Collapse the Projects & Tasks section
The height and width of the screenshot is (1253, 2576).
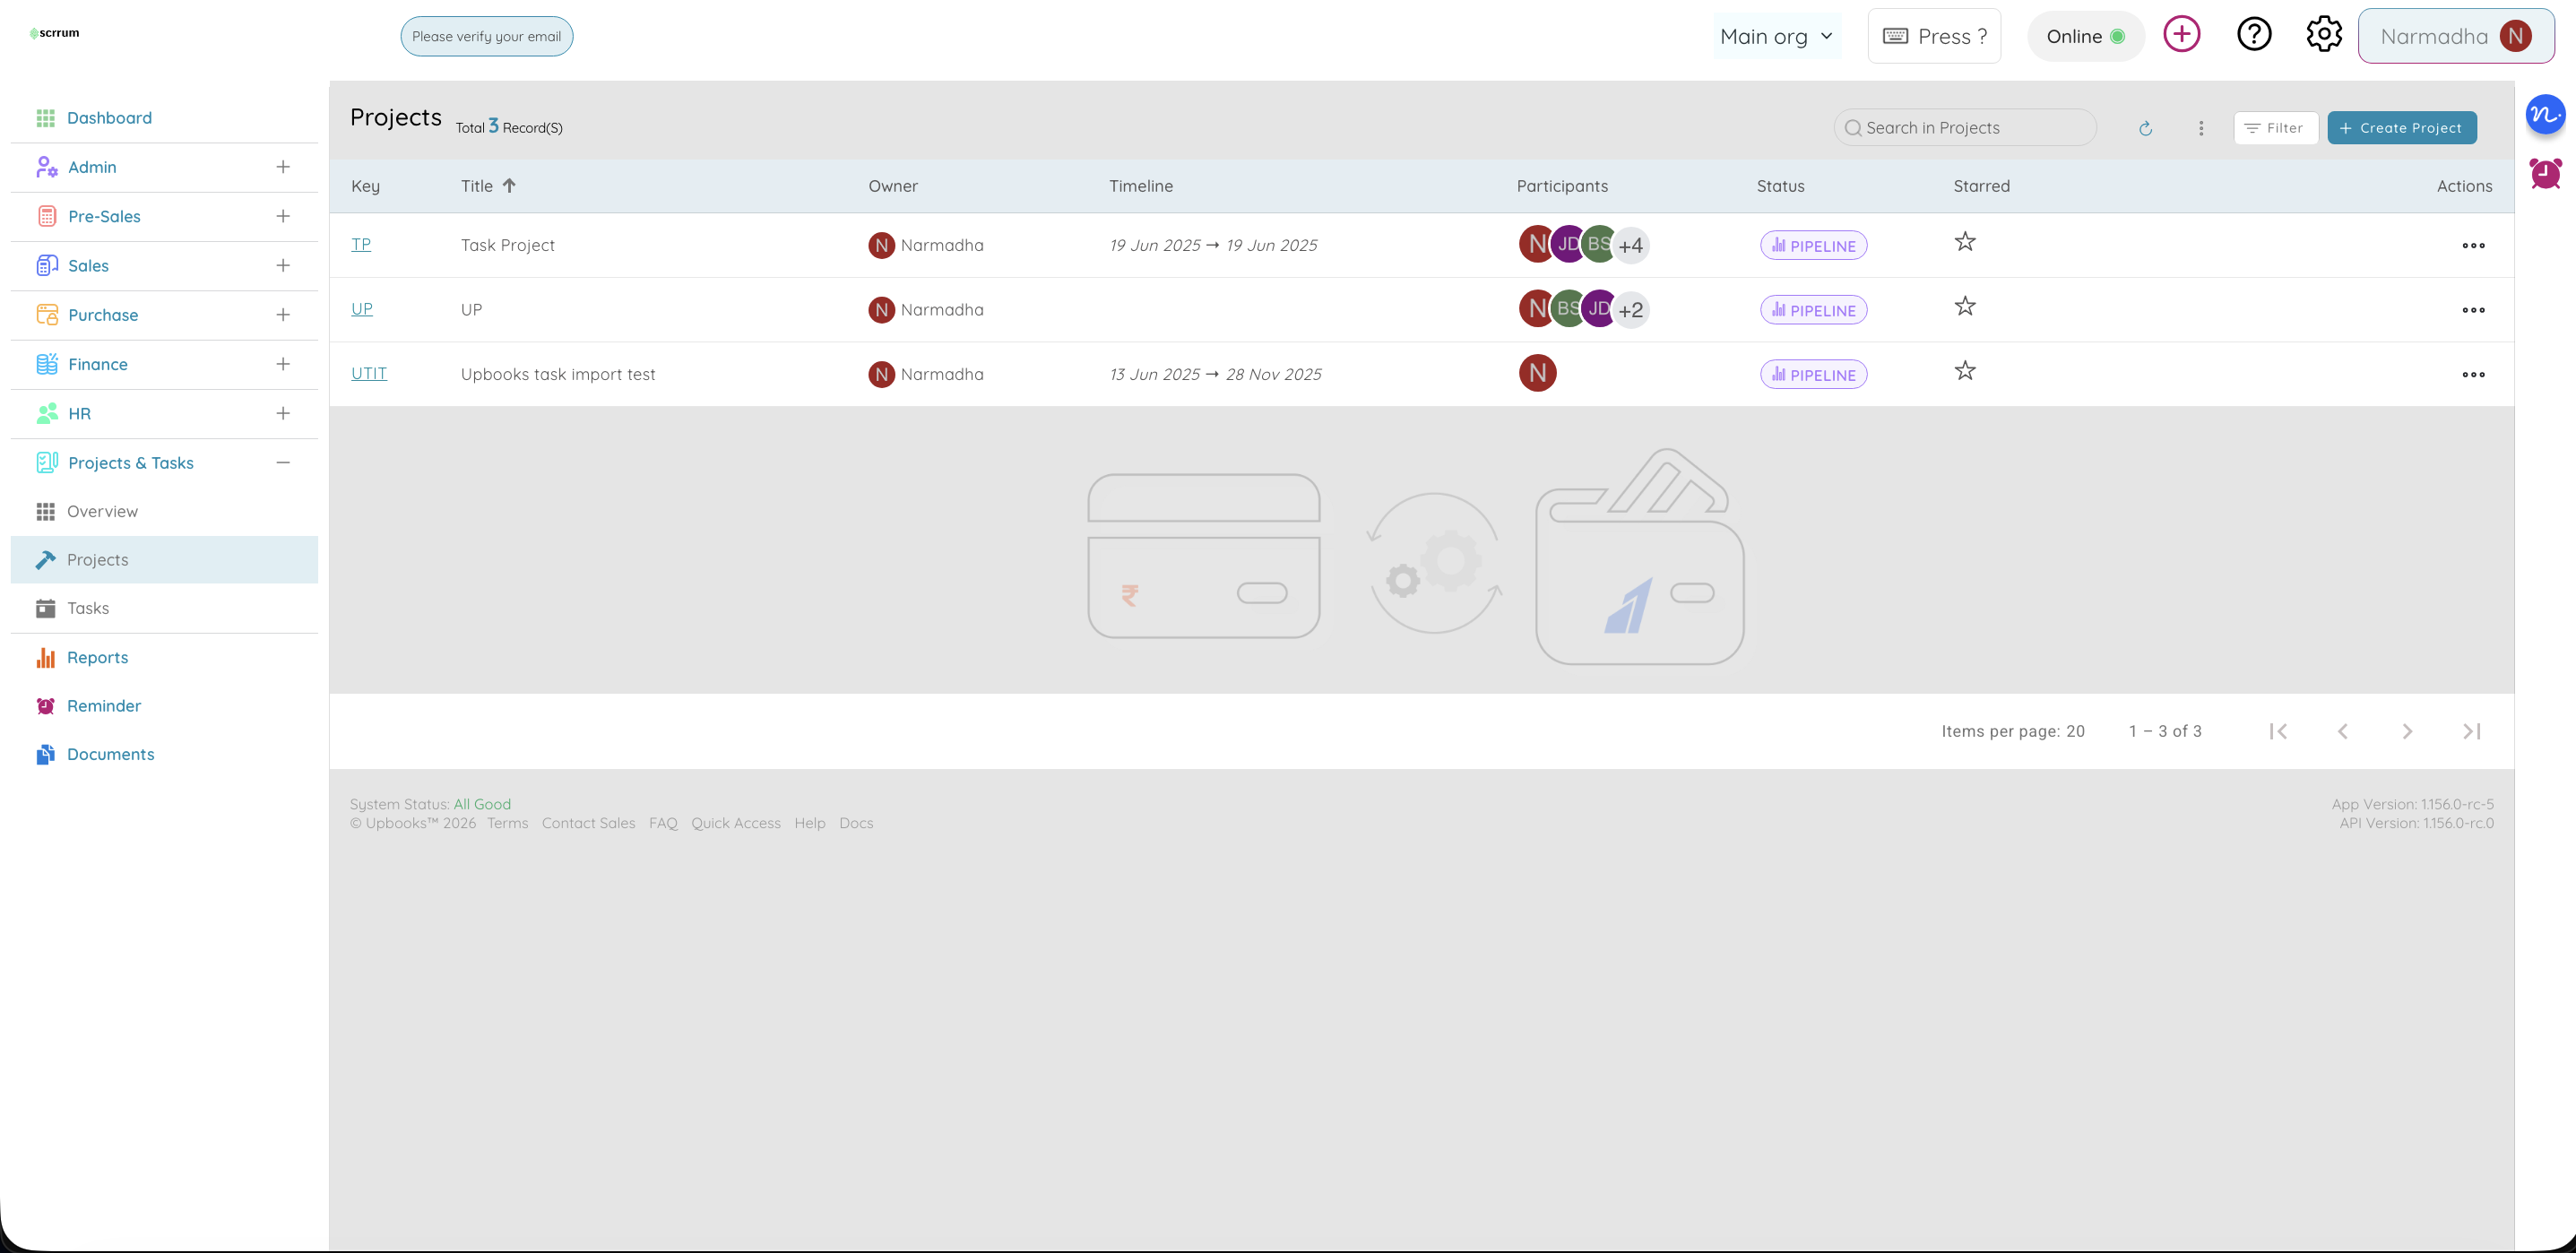point(283,463)
